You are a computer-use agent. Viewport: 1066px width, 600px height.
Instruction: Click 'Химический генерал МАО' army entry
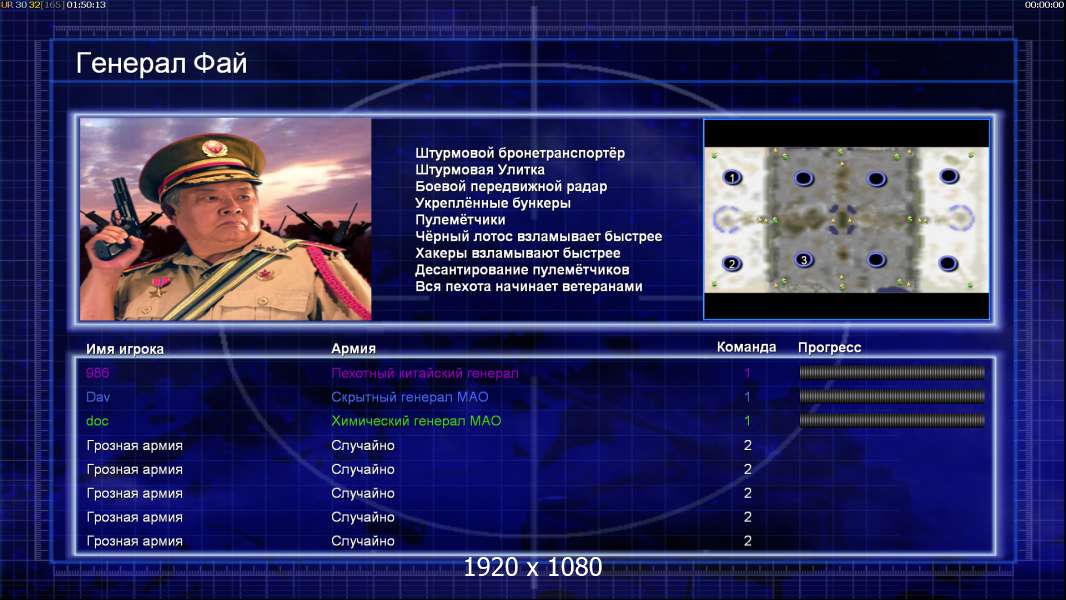(x=416, y=421)
